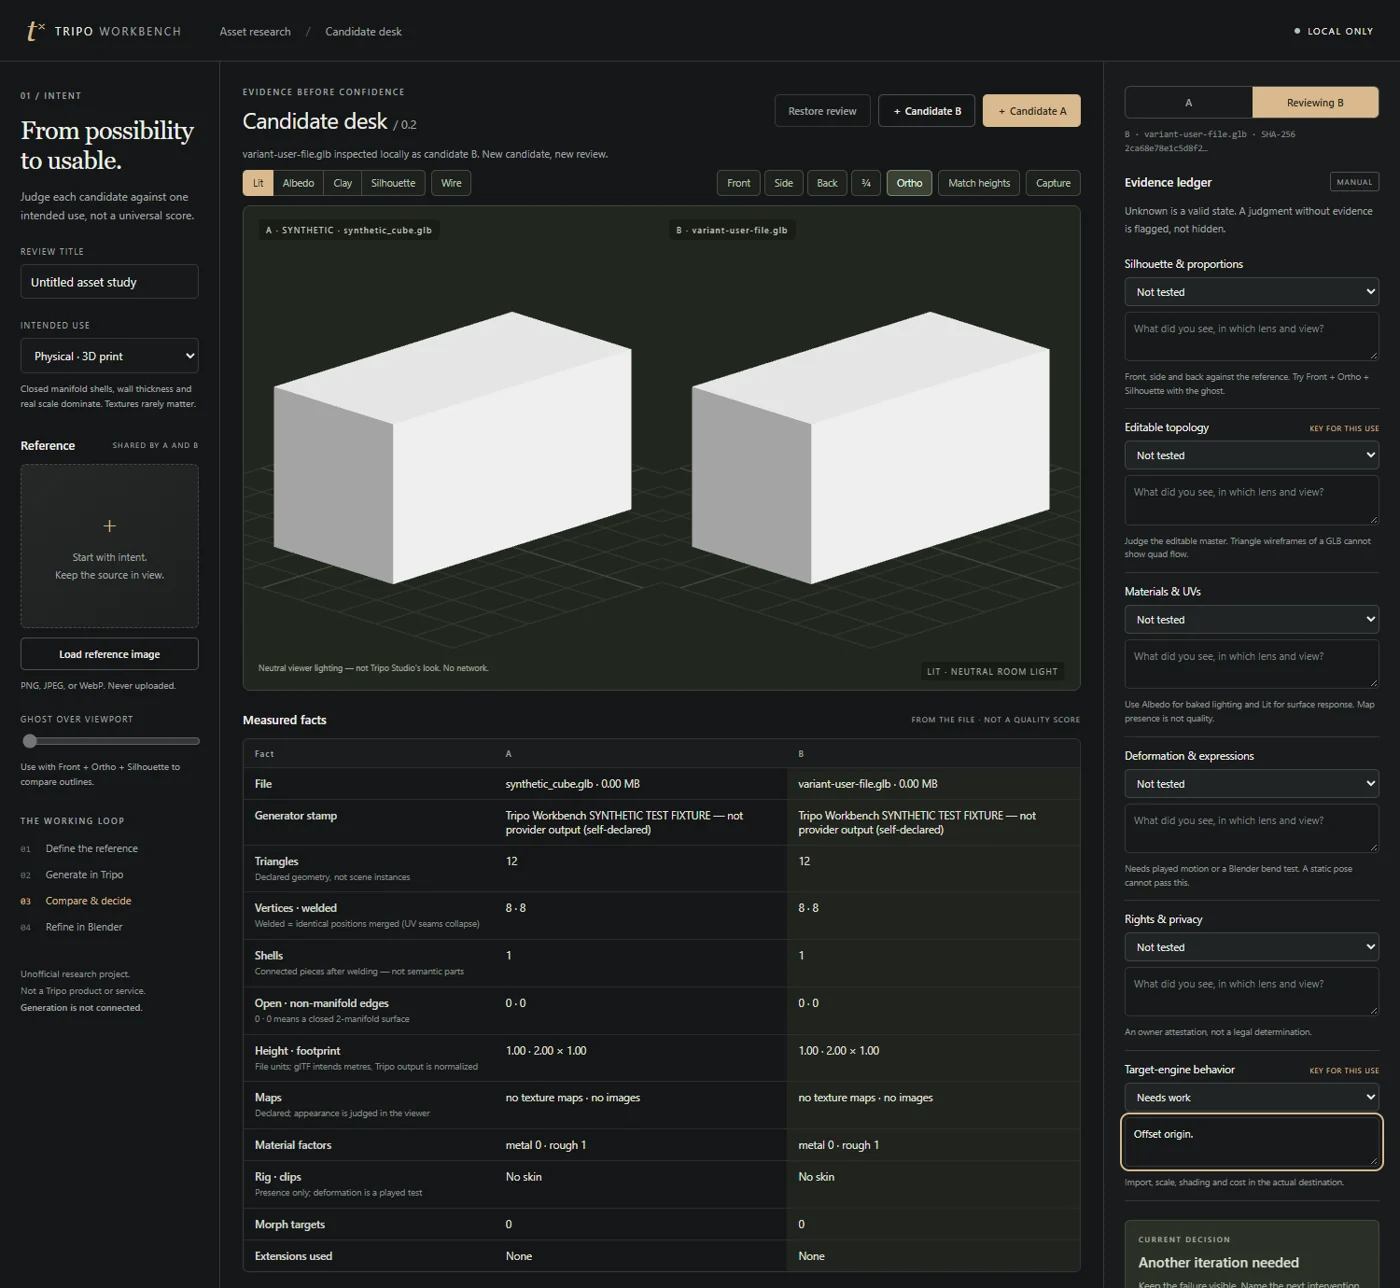Click Restore review button
1400x1288 pixels.
pyautogui.click(x=822, y=111)
